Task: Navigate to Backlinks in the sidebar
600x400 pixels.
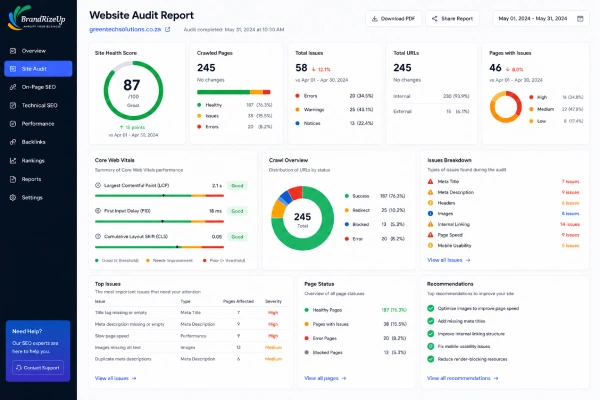Action: point(38,142)
